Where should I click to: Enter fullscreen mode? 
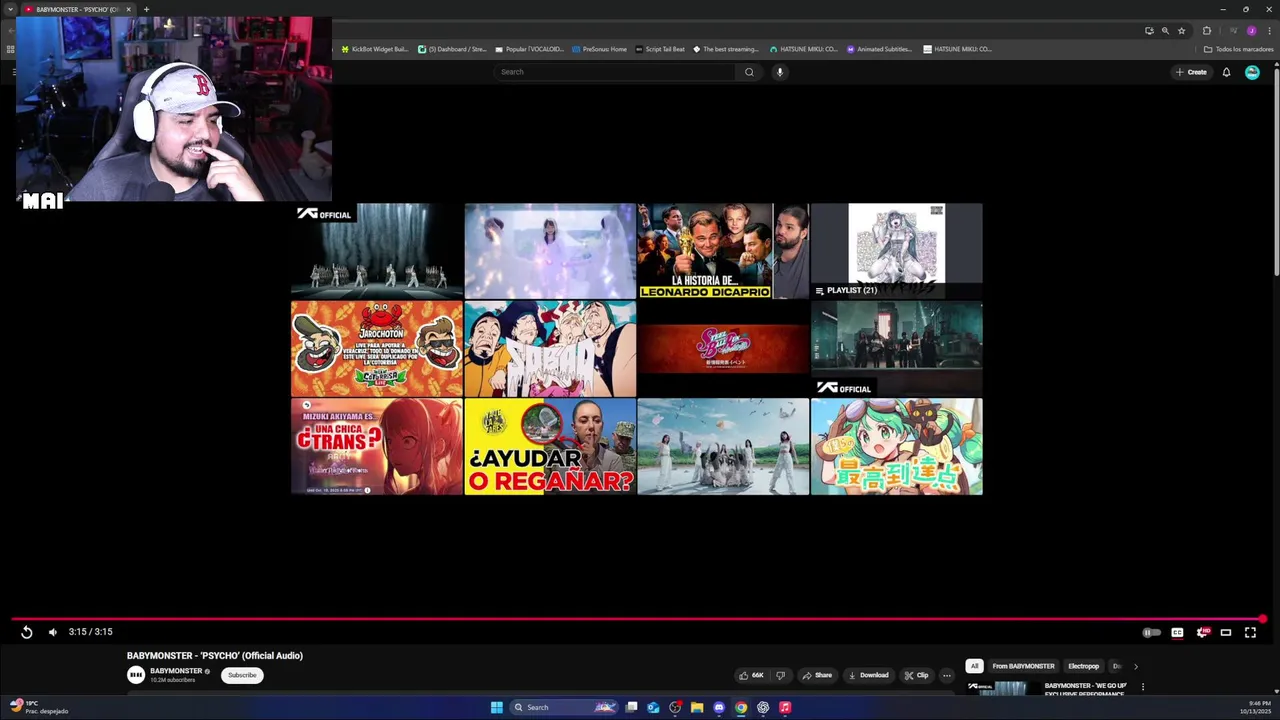coord(1250,632)
